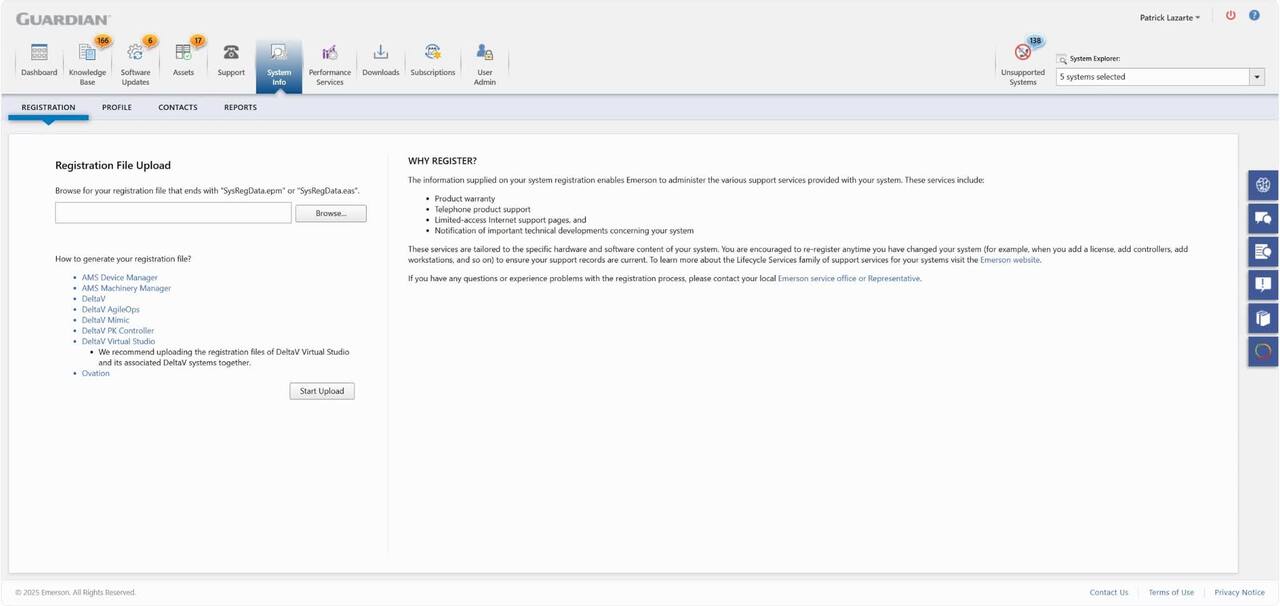Image resolution: width=1280 pixels, height=606 pixels.
Task: Follow the Emerson website link
Action: [1010, 260]
